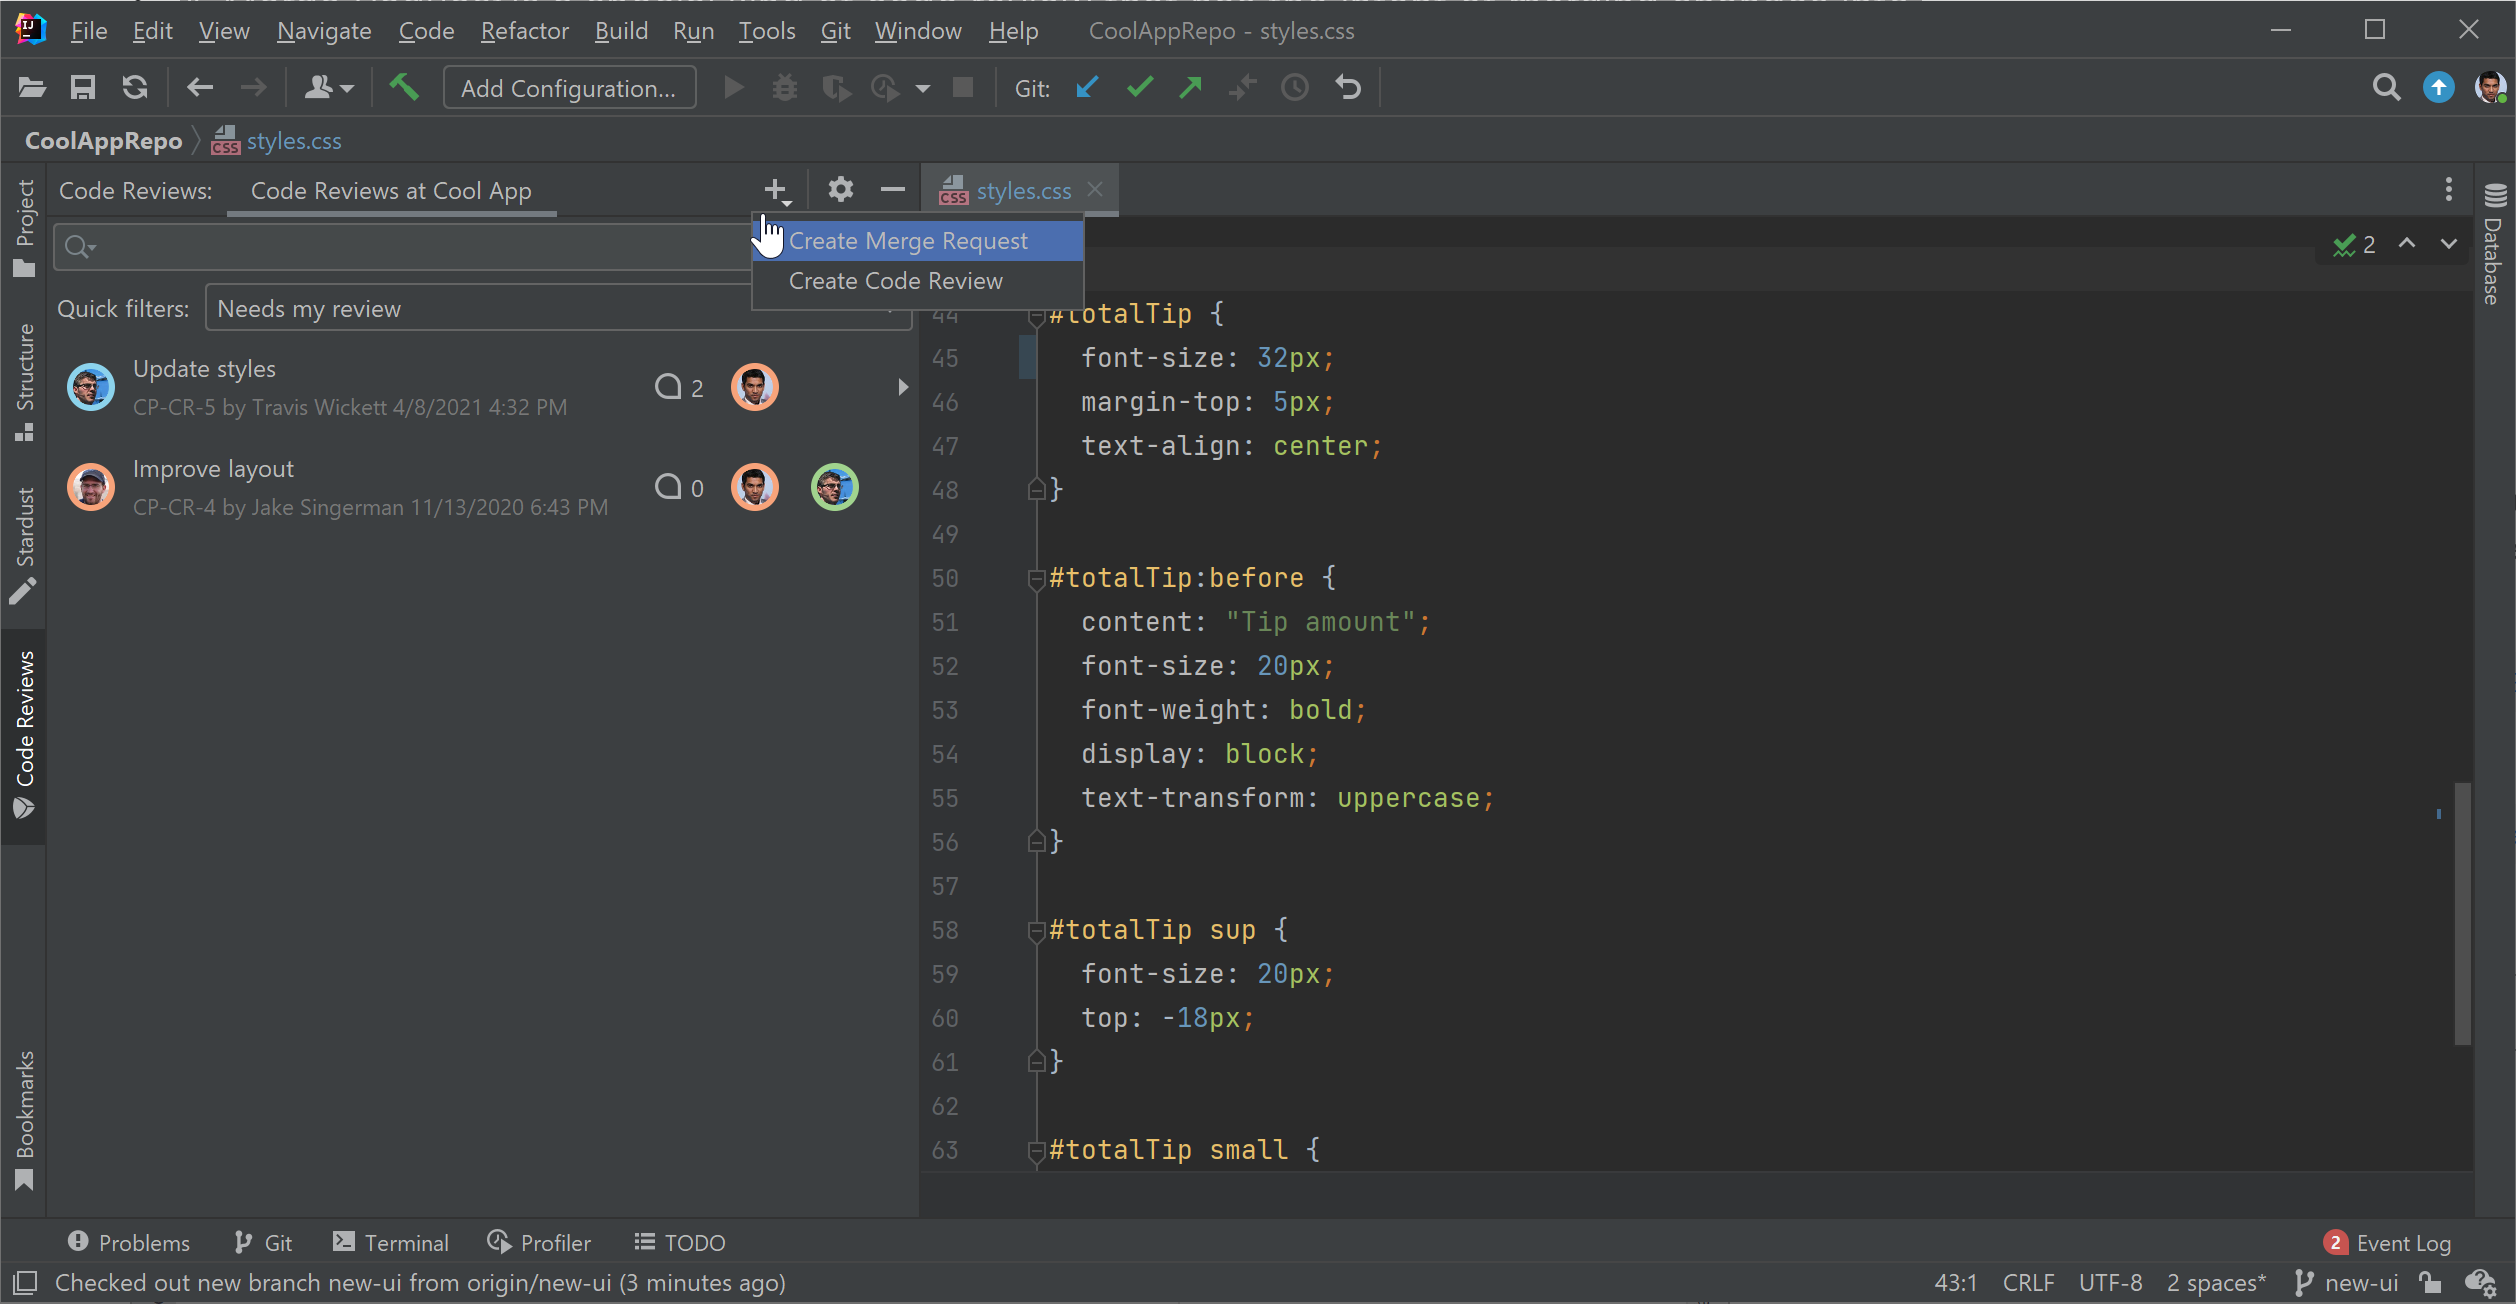The height and width of the screenshot is (1304, 2516).
Task: Save all files with the floppy disk icon
Action: (x=83, y=87)
